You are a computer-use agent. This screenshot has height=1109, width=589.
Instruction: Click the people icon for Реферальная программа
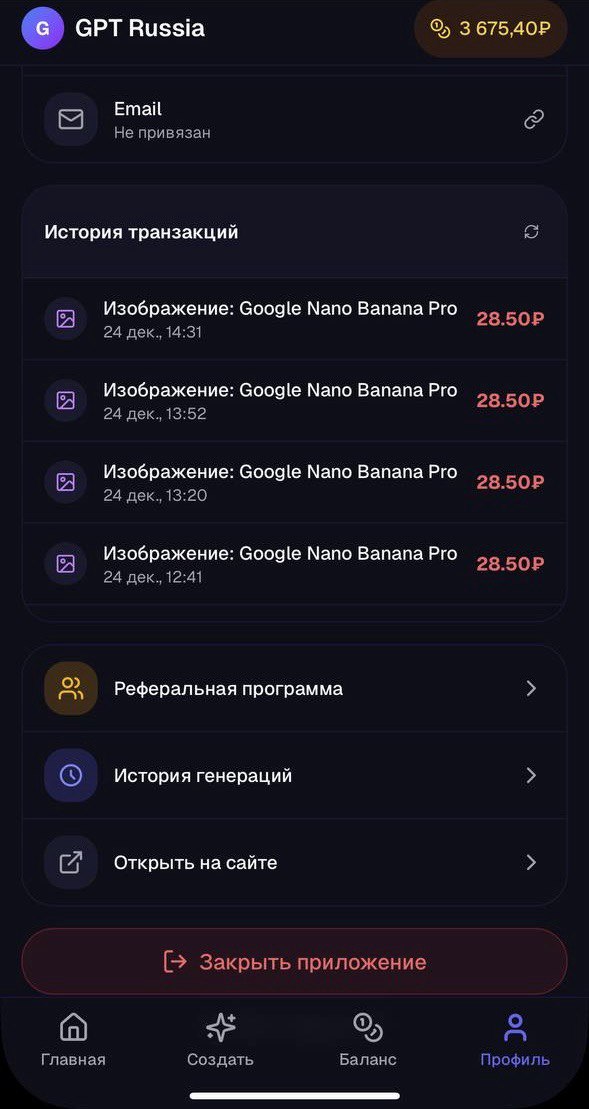(70, 688)
